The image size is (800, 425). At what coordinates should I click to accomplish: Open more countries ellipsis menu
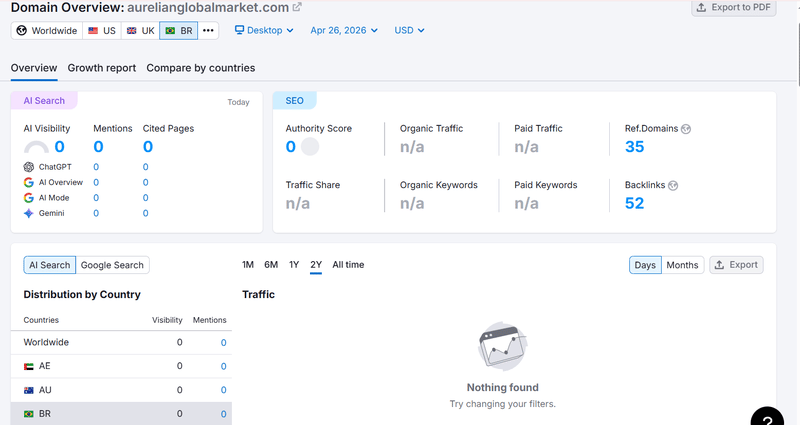click(208, 31)
